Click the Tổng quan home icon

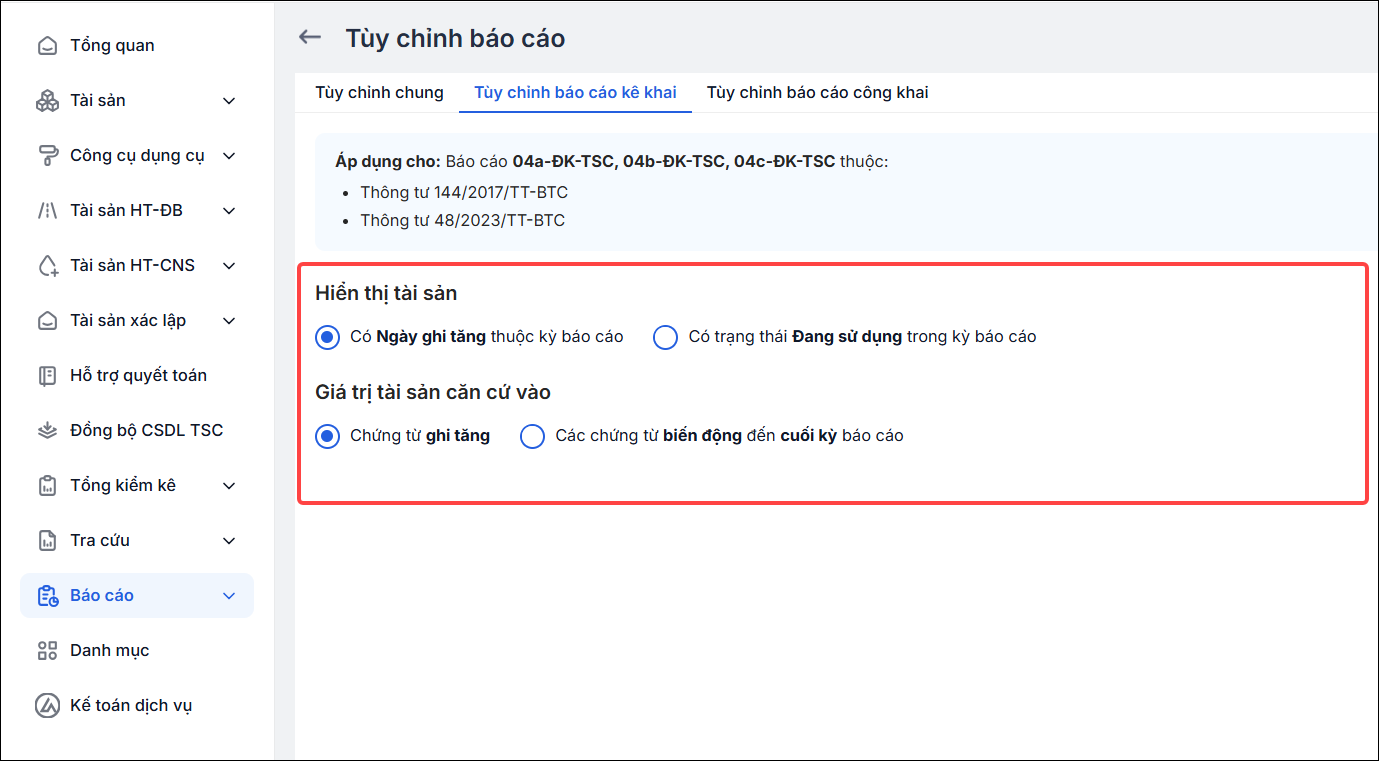[47, 46]
